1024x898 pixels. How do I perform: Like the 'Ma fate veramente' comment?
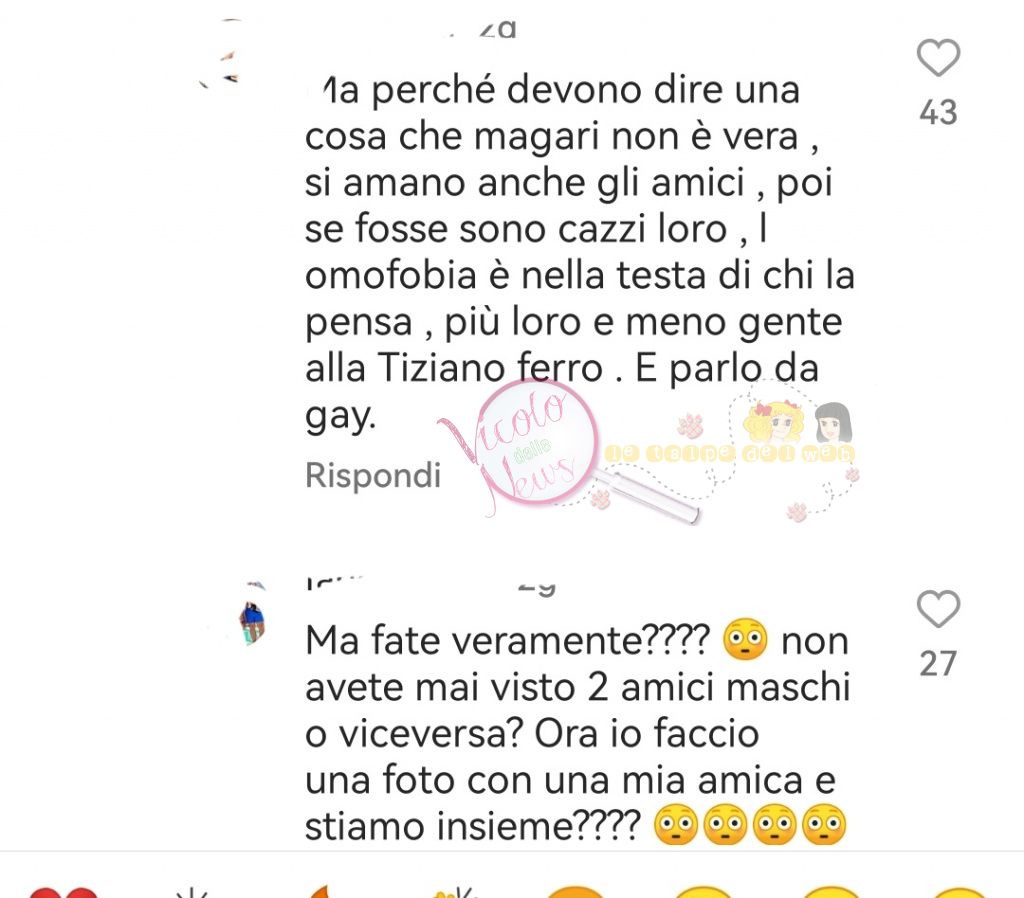(x=938, y=609)
